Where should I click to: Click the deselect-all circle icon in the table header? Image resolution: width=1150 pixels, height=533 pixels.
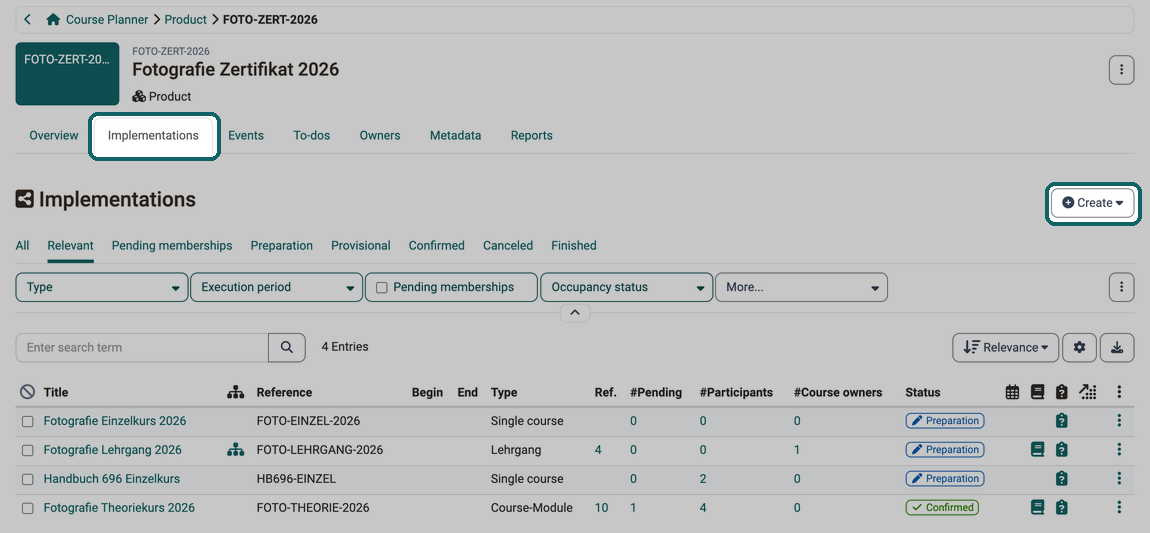tap(27, 392)
